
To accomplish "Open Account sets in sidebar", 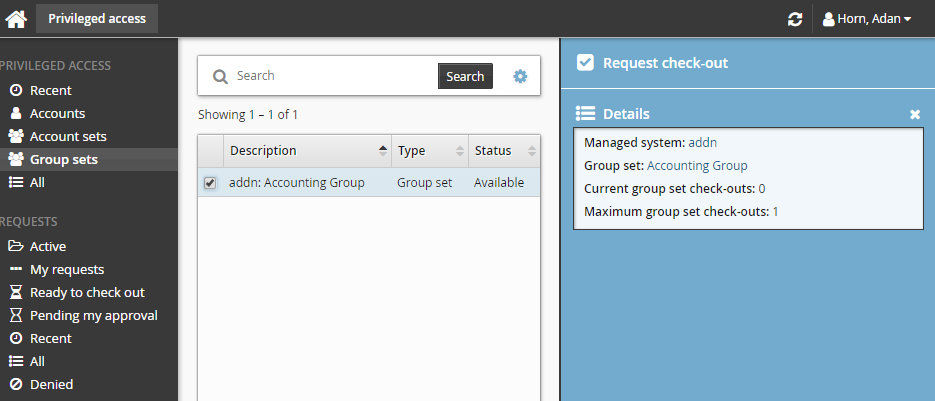I will [68, 136].
